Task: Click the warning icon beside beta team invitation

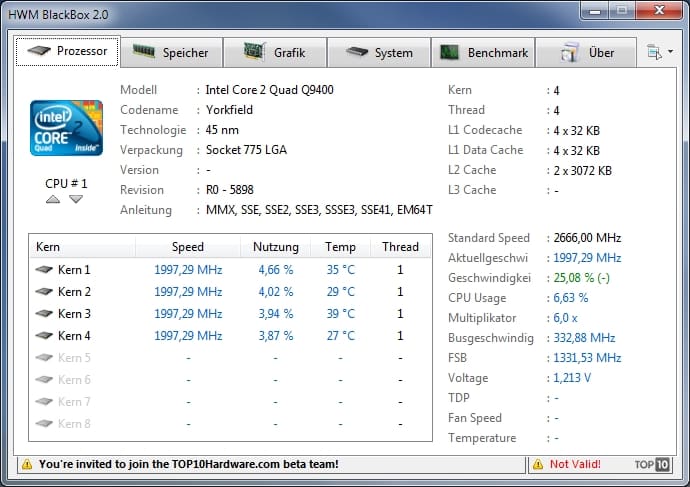Action: (27, 464)
